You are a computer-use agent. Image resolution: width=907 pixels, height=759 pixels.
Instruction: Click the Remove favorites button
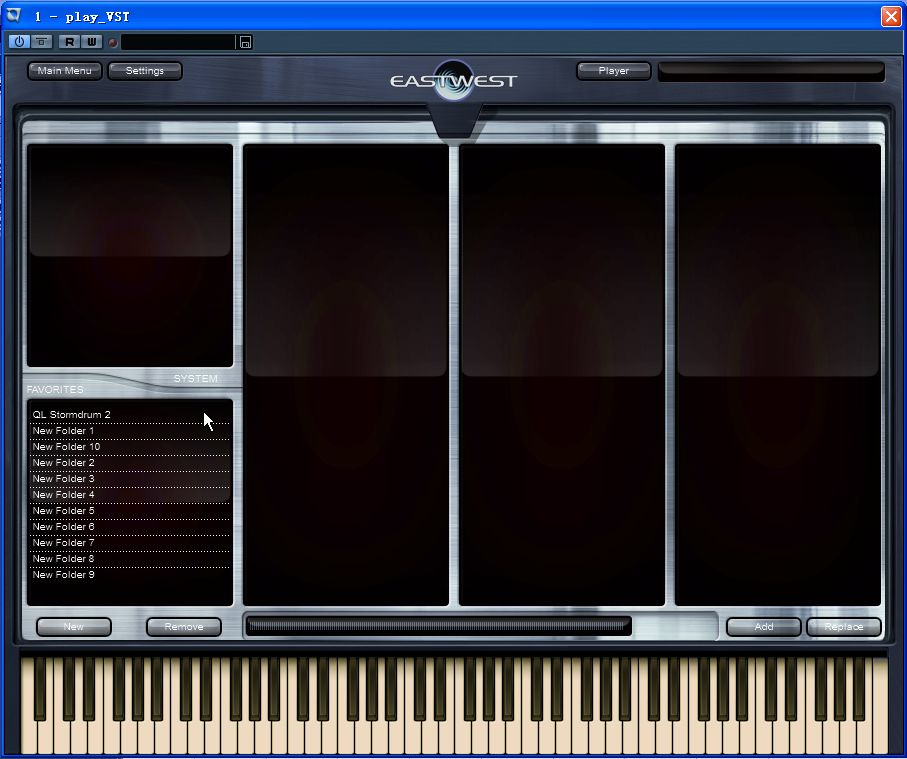[184, 627]
